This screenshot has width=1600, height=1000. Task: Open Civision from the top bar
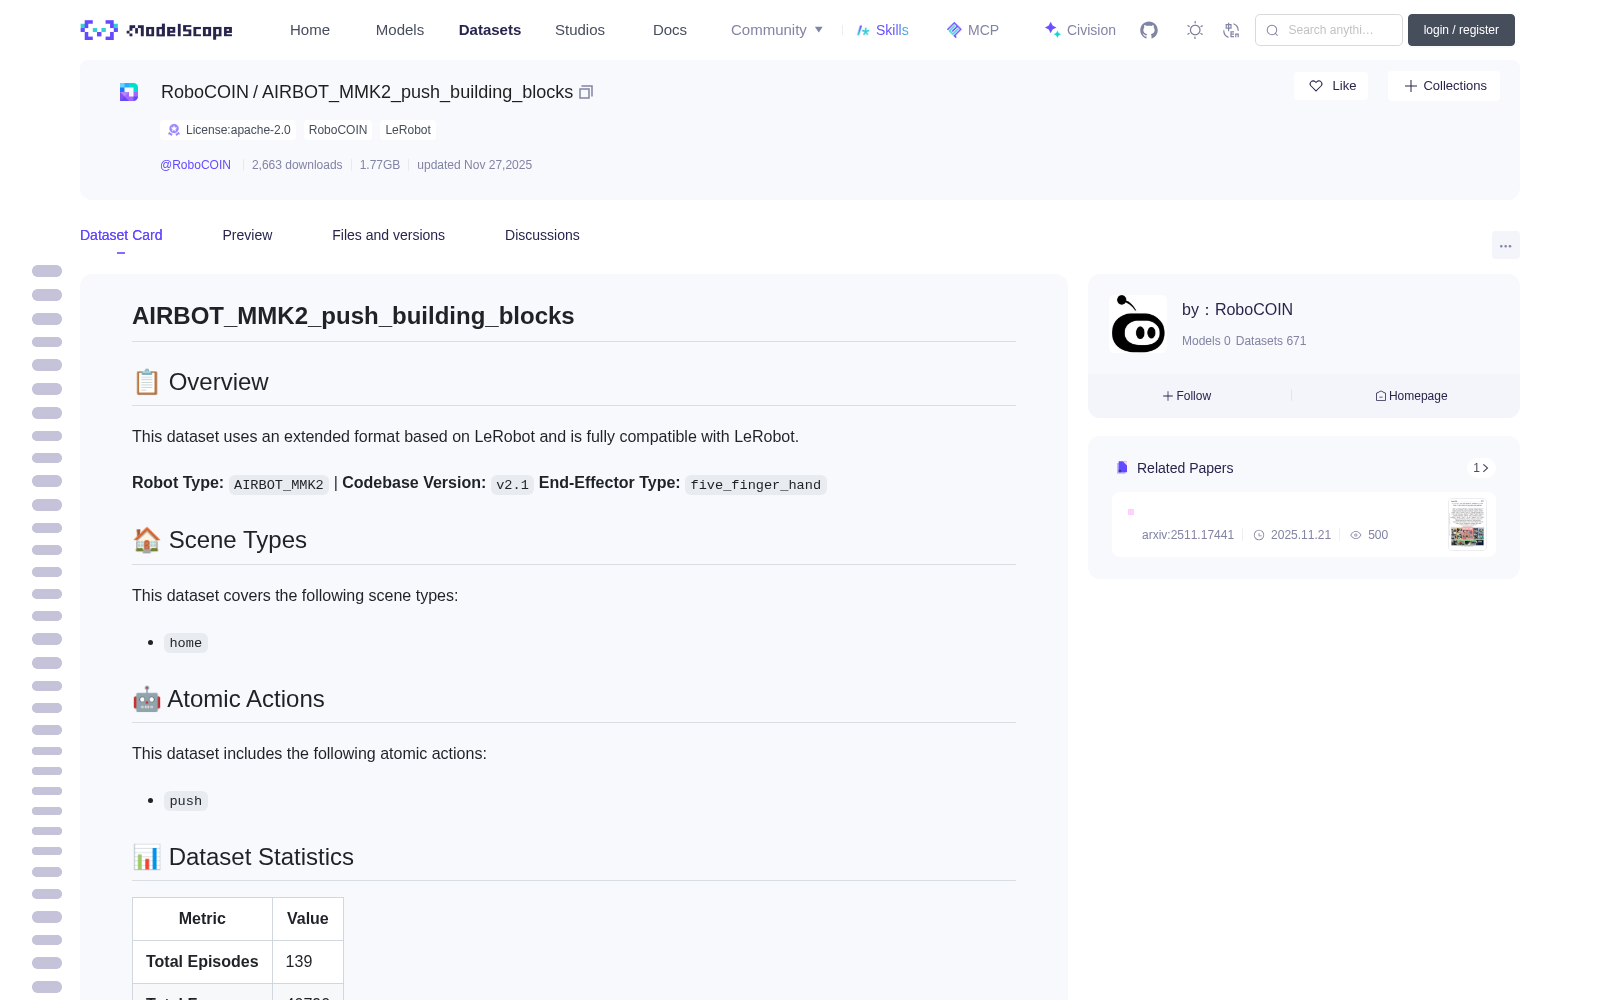1080,30
